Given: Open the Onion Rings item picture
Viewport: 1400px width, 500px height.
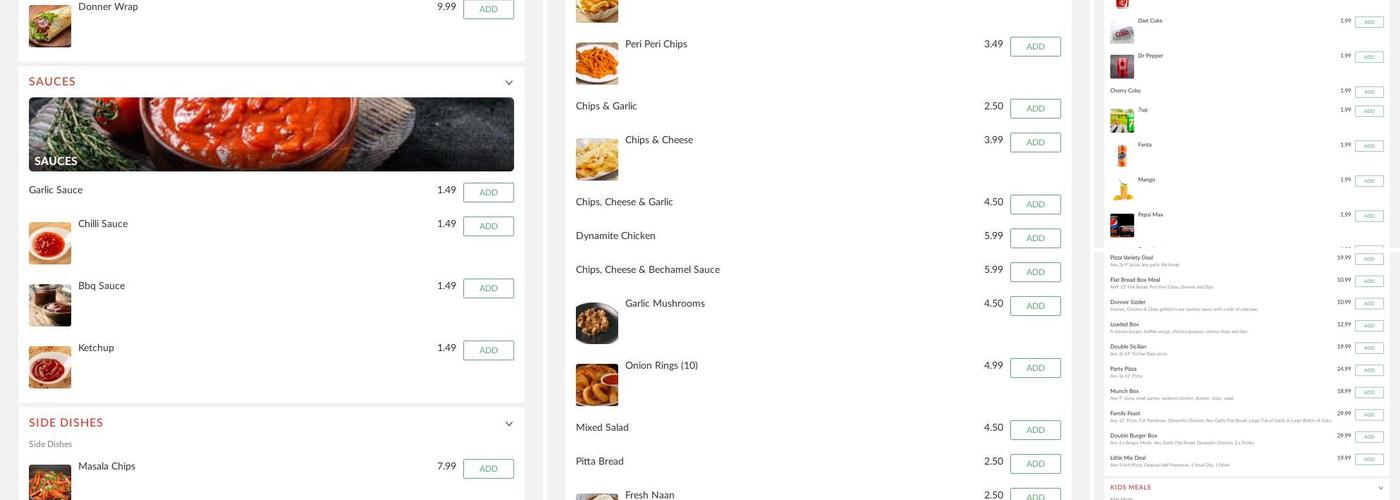Looking at the screenshot, I should tap(597, 385).
